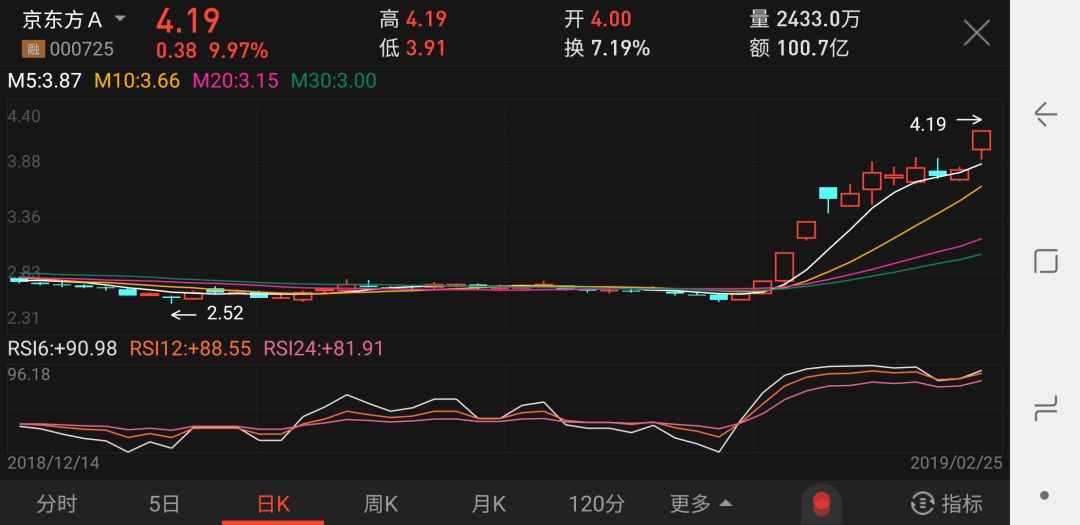Tap the M30:3.00 moving average label
The image size is (1080, 525).
pyautogui.click(x=333, y=81)
